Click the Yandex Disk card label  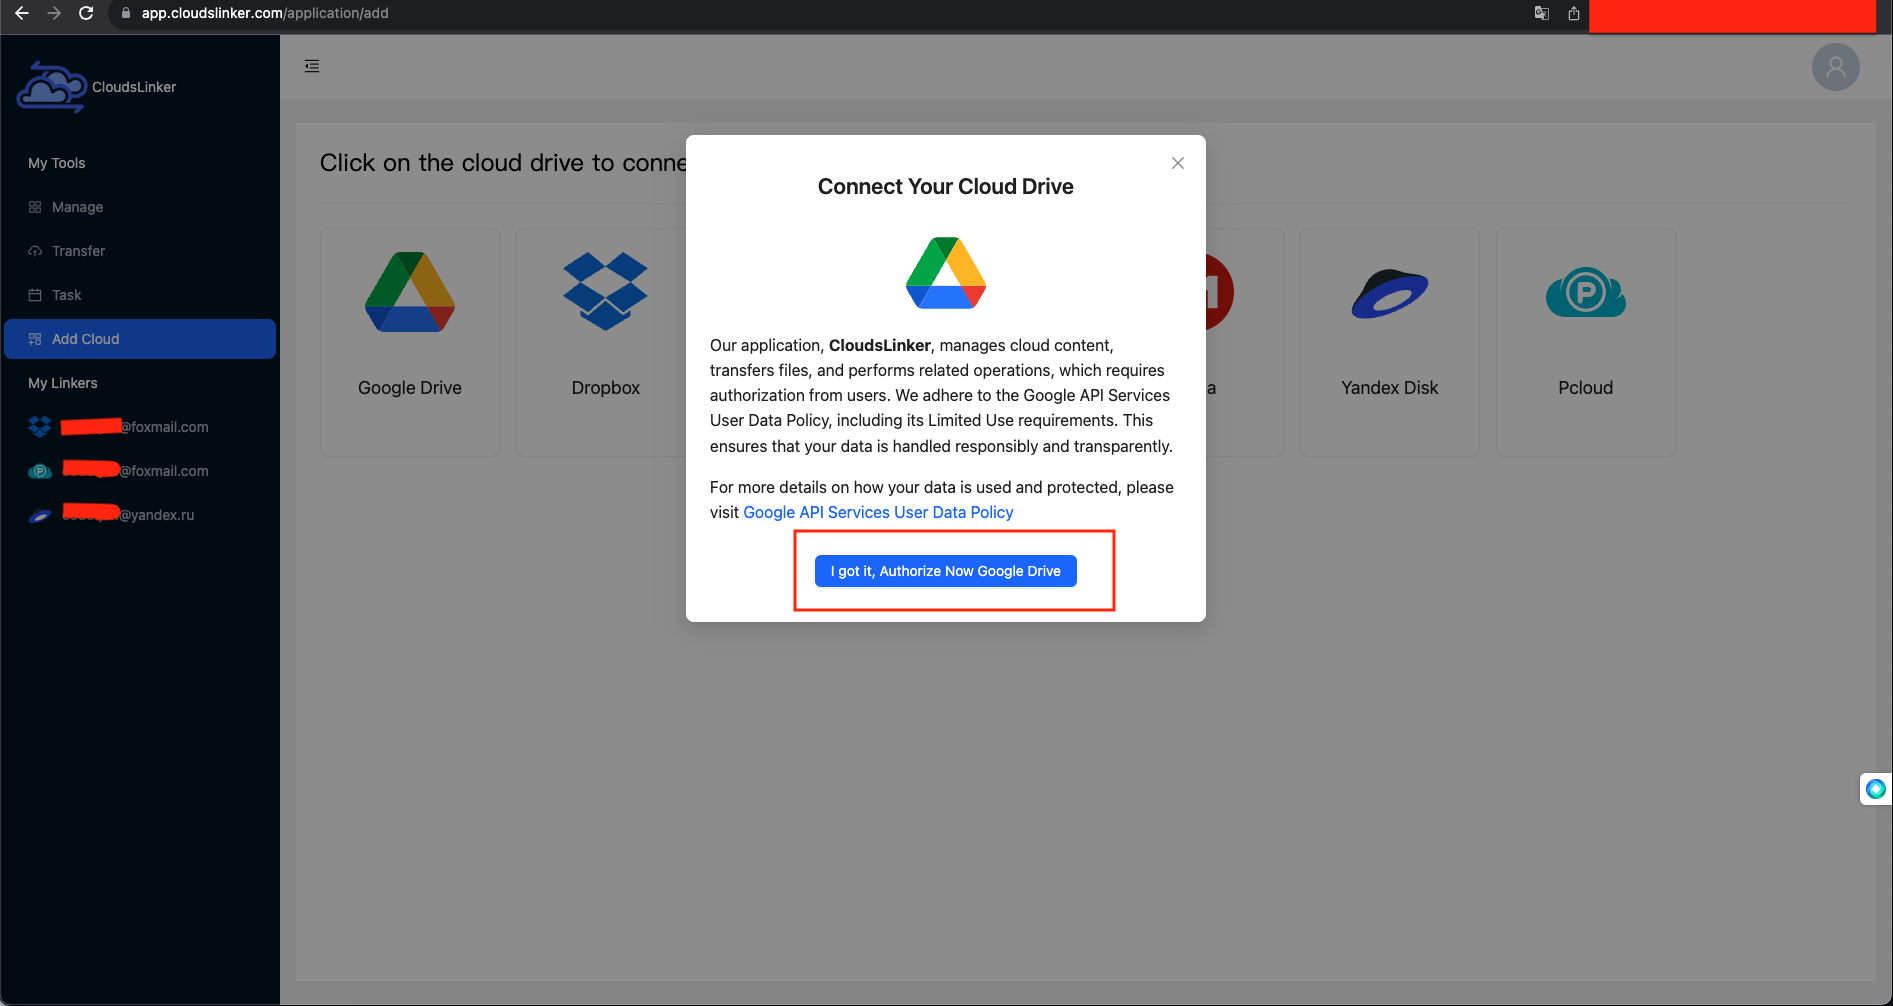point(1390,388)
